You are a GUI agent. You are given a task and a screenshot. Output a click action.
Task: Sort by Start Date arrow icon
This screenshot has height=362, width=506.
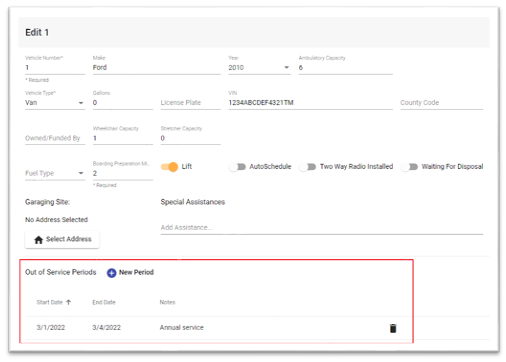coord(69,302)
